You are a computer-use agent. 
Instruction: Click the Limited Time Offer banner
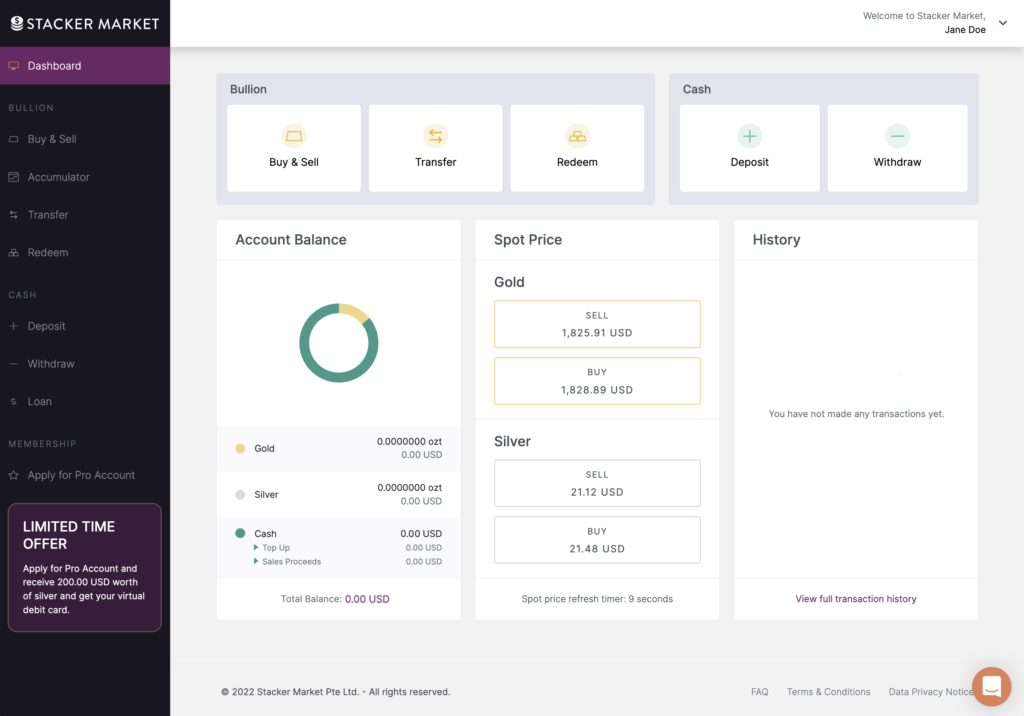(x=85, y=568)
